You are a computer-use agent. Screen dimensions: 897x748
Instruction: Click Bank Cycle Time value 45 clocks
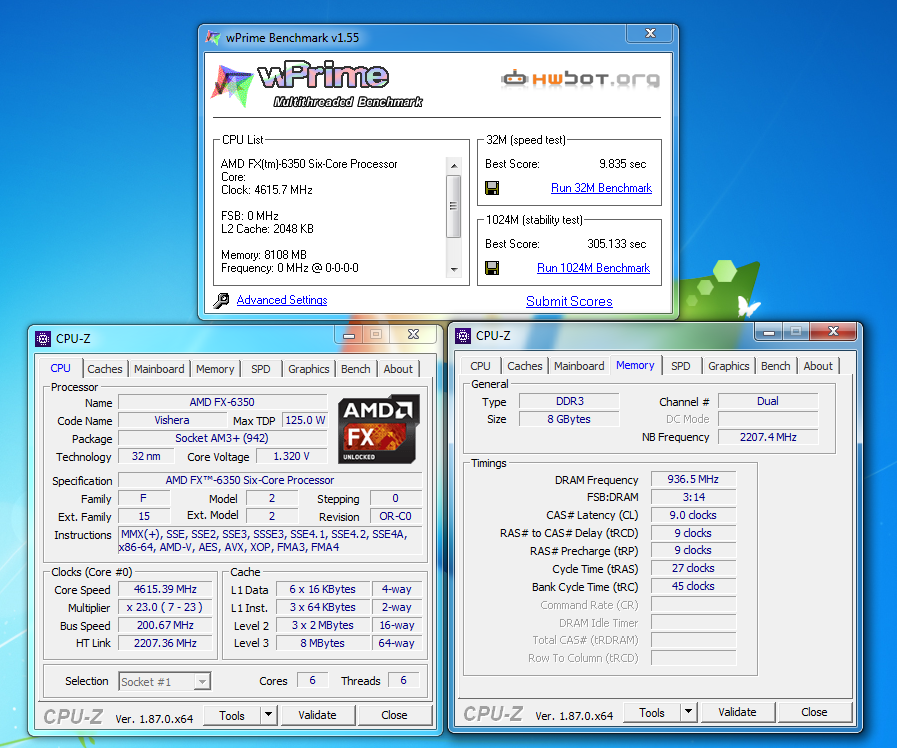693,586
